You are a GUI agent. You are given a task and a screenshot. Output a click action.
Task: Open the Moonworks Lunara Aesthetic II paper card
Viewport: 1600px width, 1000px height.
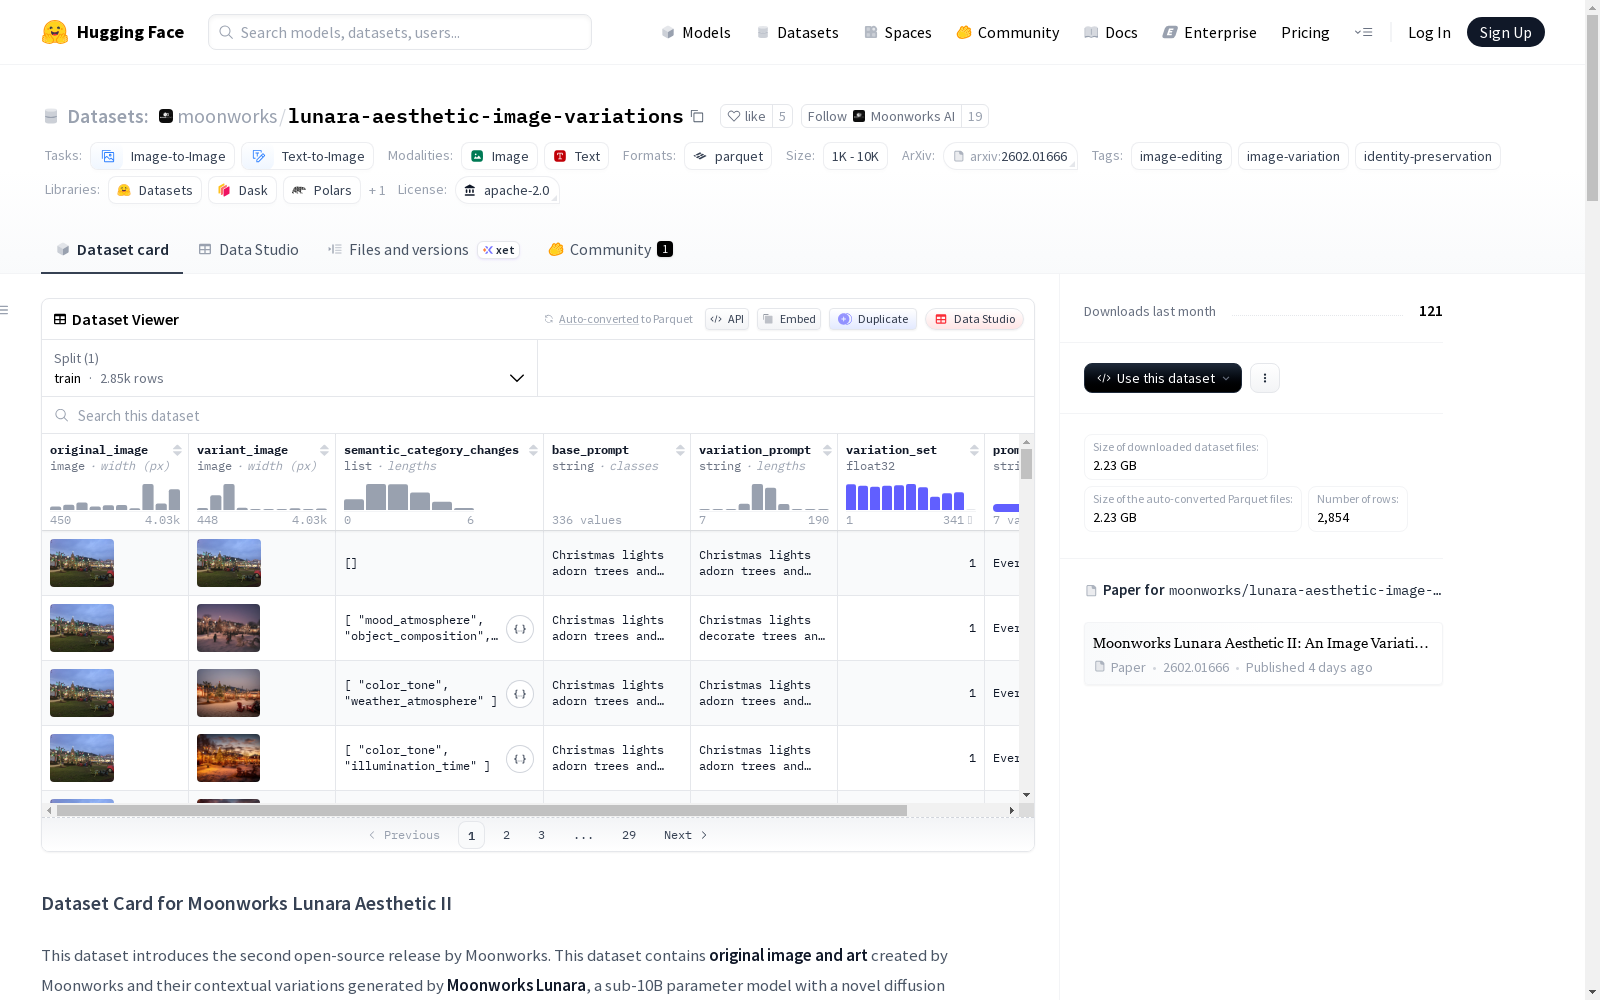(1263, 654)
